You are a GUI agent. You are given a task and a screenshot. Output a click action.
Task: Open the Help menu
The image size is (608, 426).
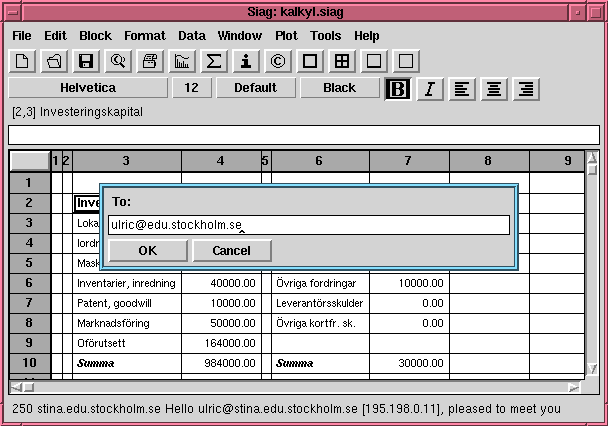click(x=366, y=36)
